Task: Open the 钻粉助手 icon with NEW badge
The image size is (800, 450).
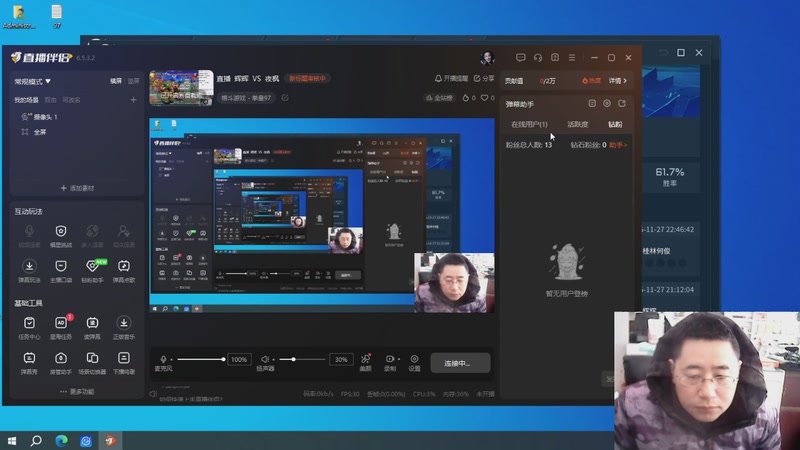Action: [x=92, y=271]
